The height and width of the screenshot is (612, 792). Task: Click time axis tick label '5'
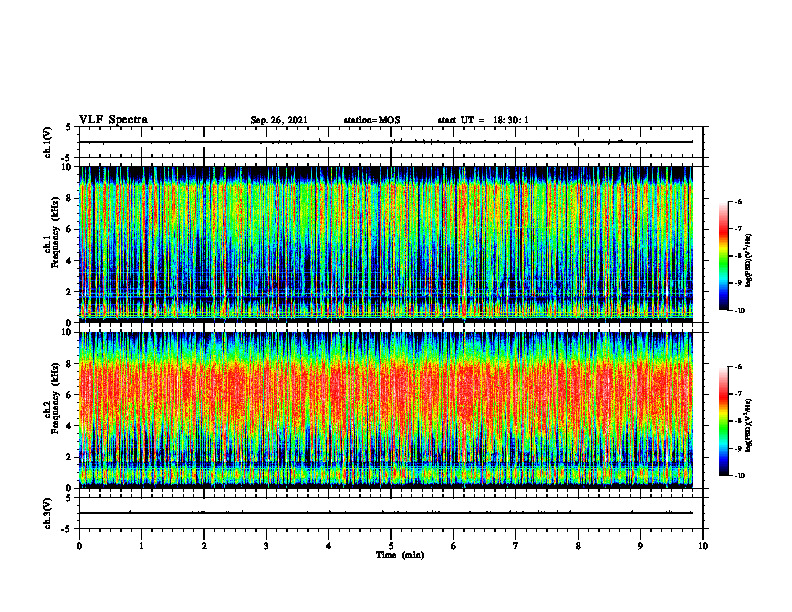click(391, 546)
